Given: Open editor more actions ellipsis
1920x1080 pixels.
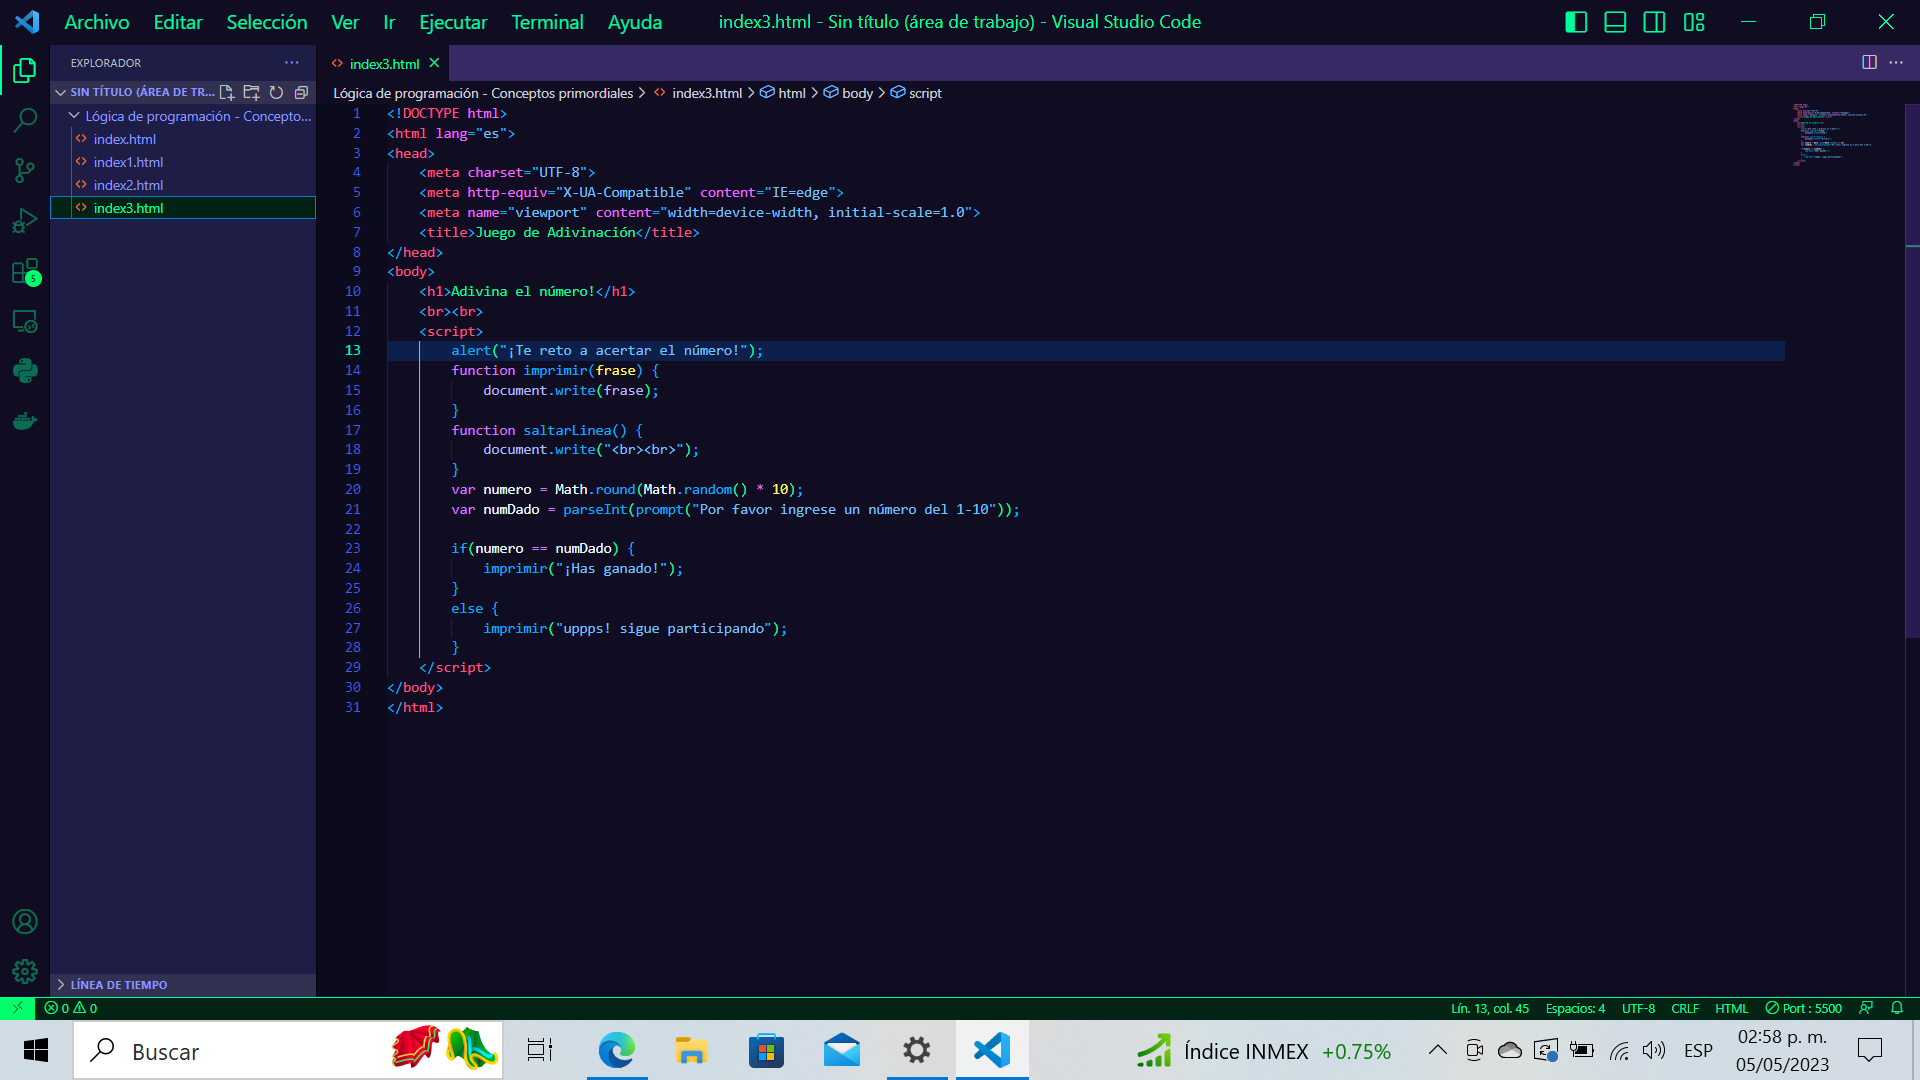Looking at the screenshot, I should (1896, 63).
